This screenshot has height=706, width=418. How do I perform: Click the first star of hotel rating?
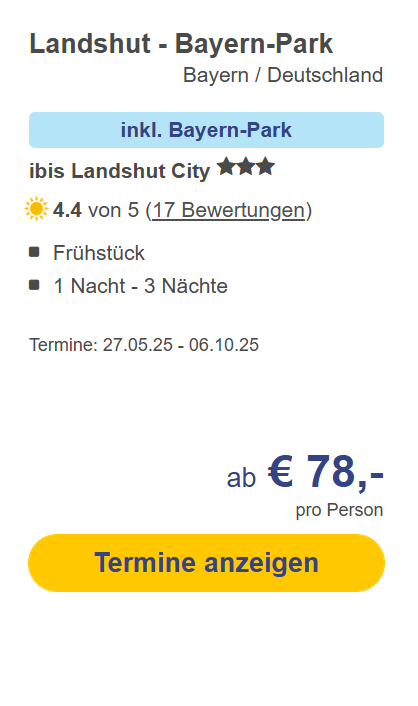[x=227, y=167]
